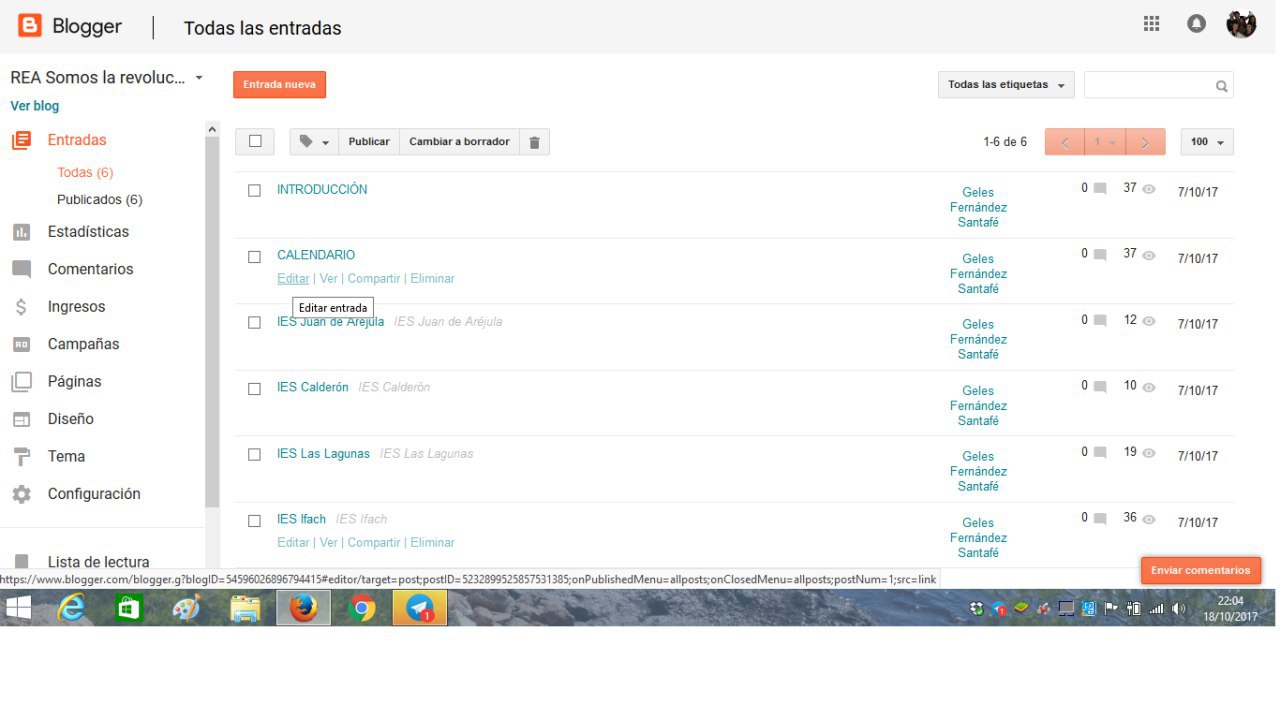Open the label tag dropdown
This screenshot has width=1280, height=719.
[x=314, y=142]
